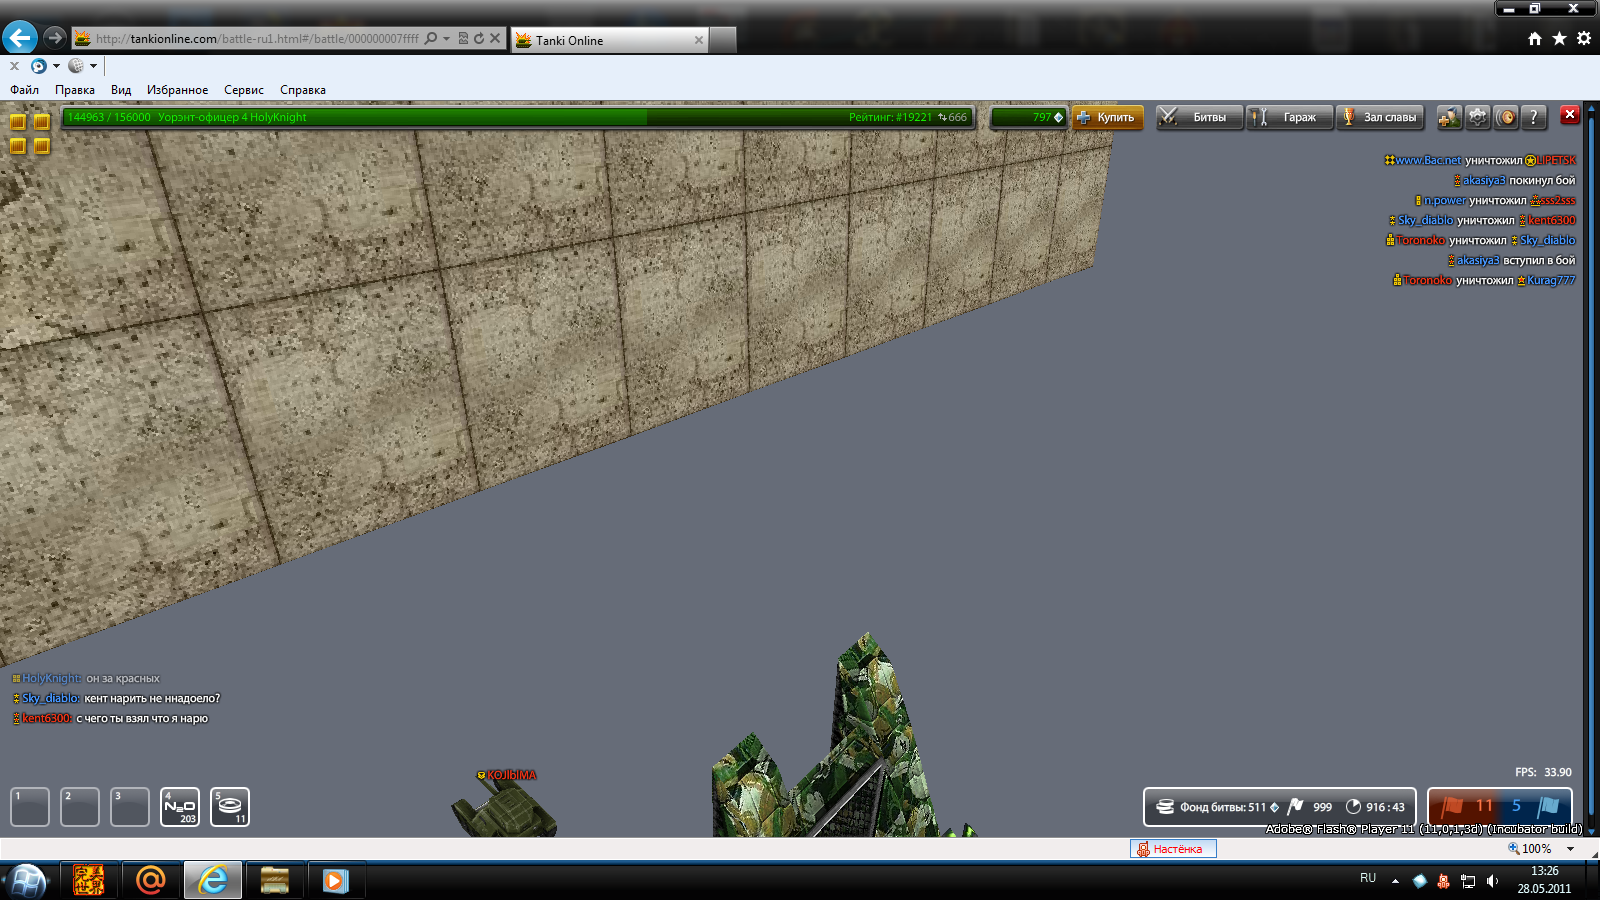Activate supply slot 3
Viewport: 1600px width, 900px height.
130,807
